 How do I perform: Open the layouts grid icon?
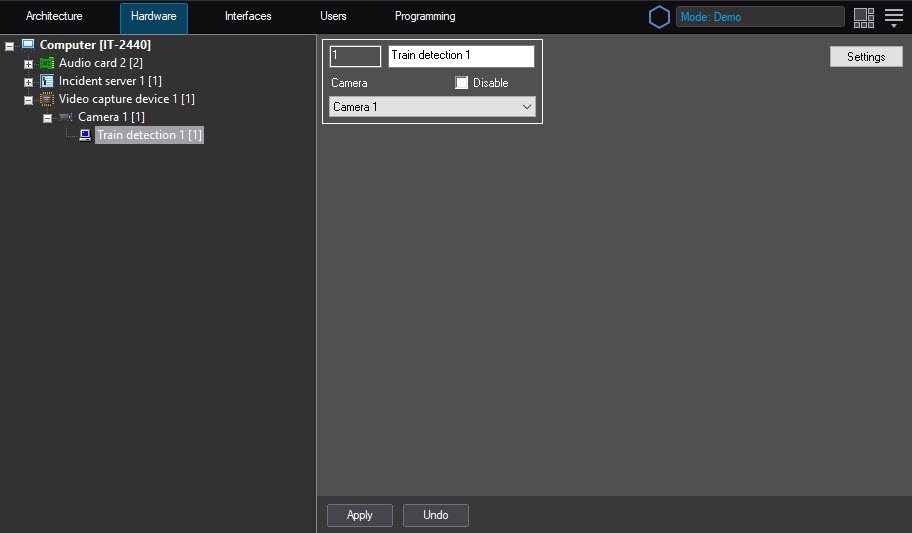864,17
